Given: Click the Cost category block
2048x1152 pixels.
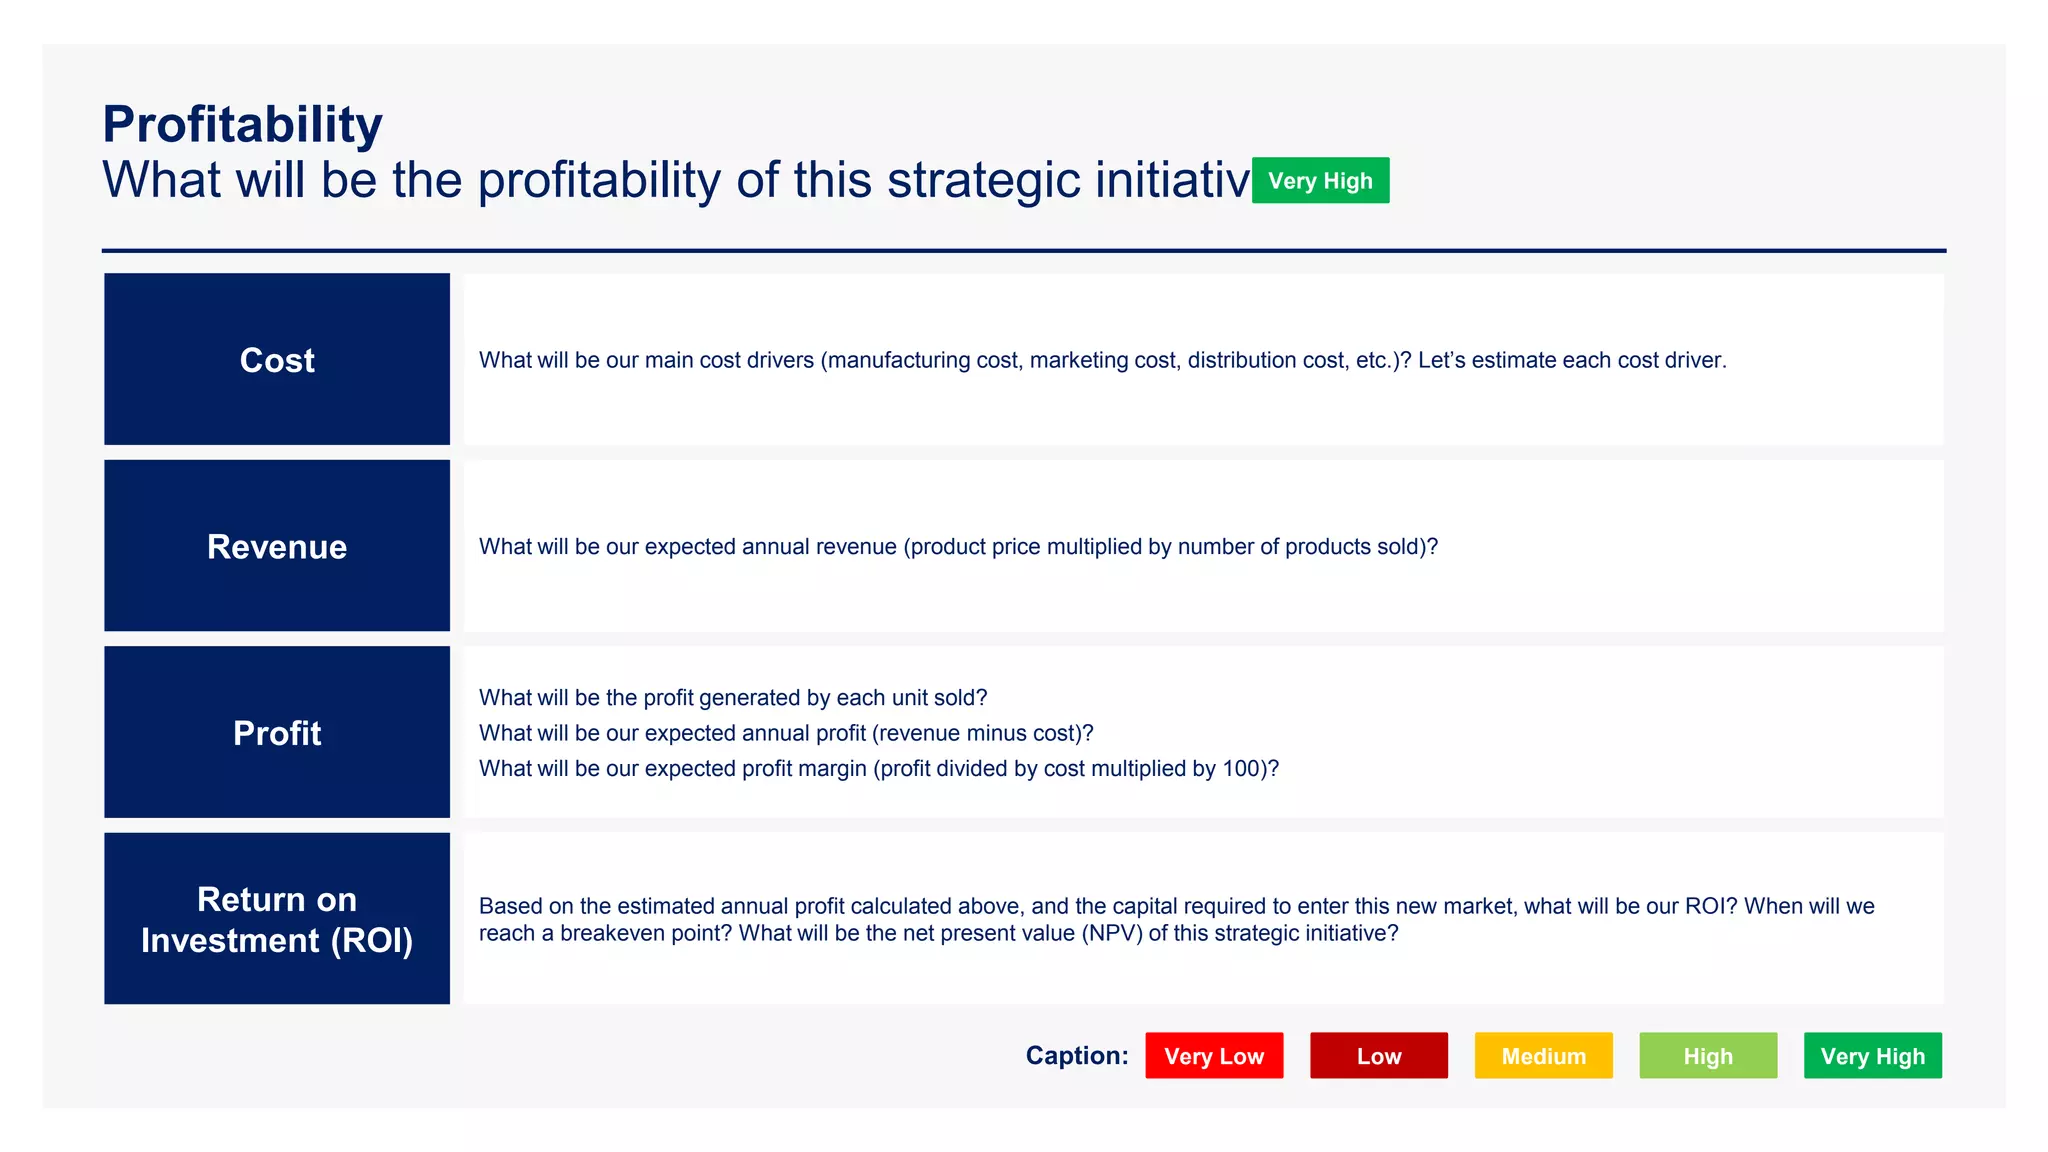Looking at the screenshot, I should 277,360.
